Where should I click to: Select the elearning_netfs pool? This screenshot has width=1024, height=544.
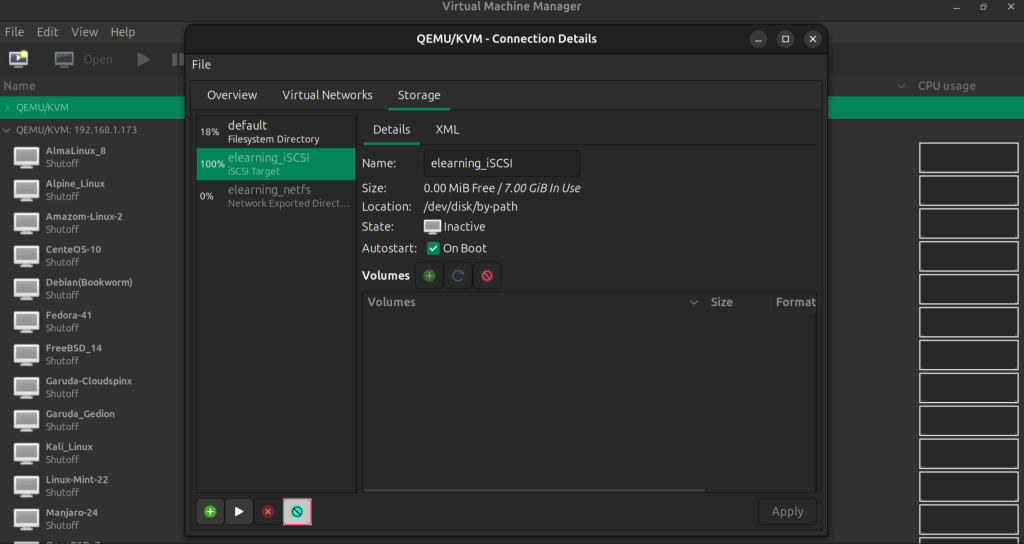coord(276,196)
